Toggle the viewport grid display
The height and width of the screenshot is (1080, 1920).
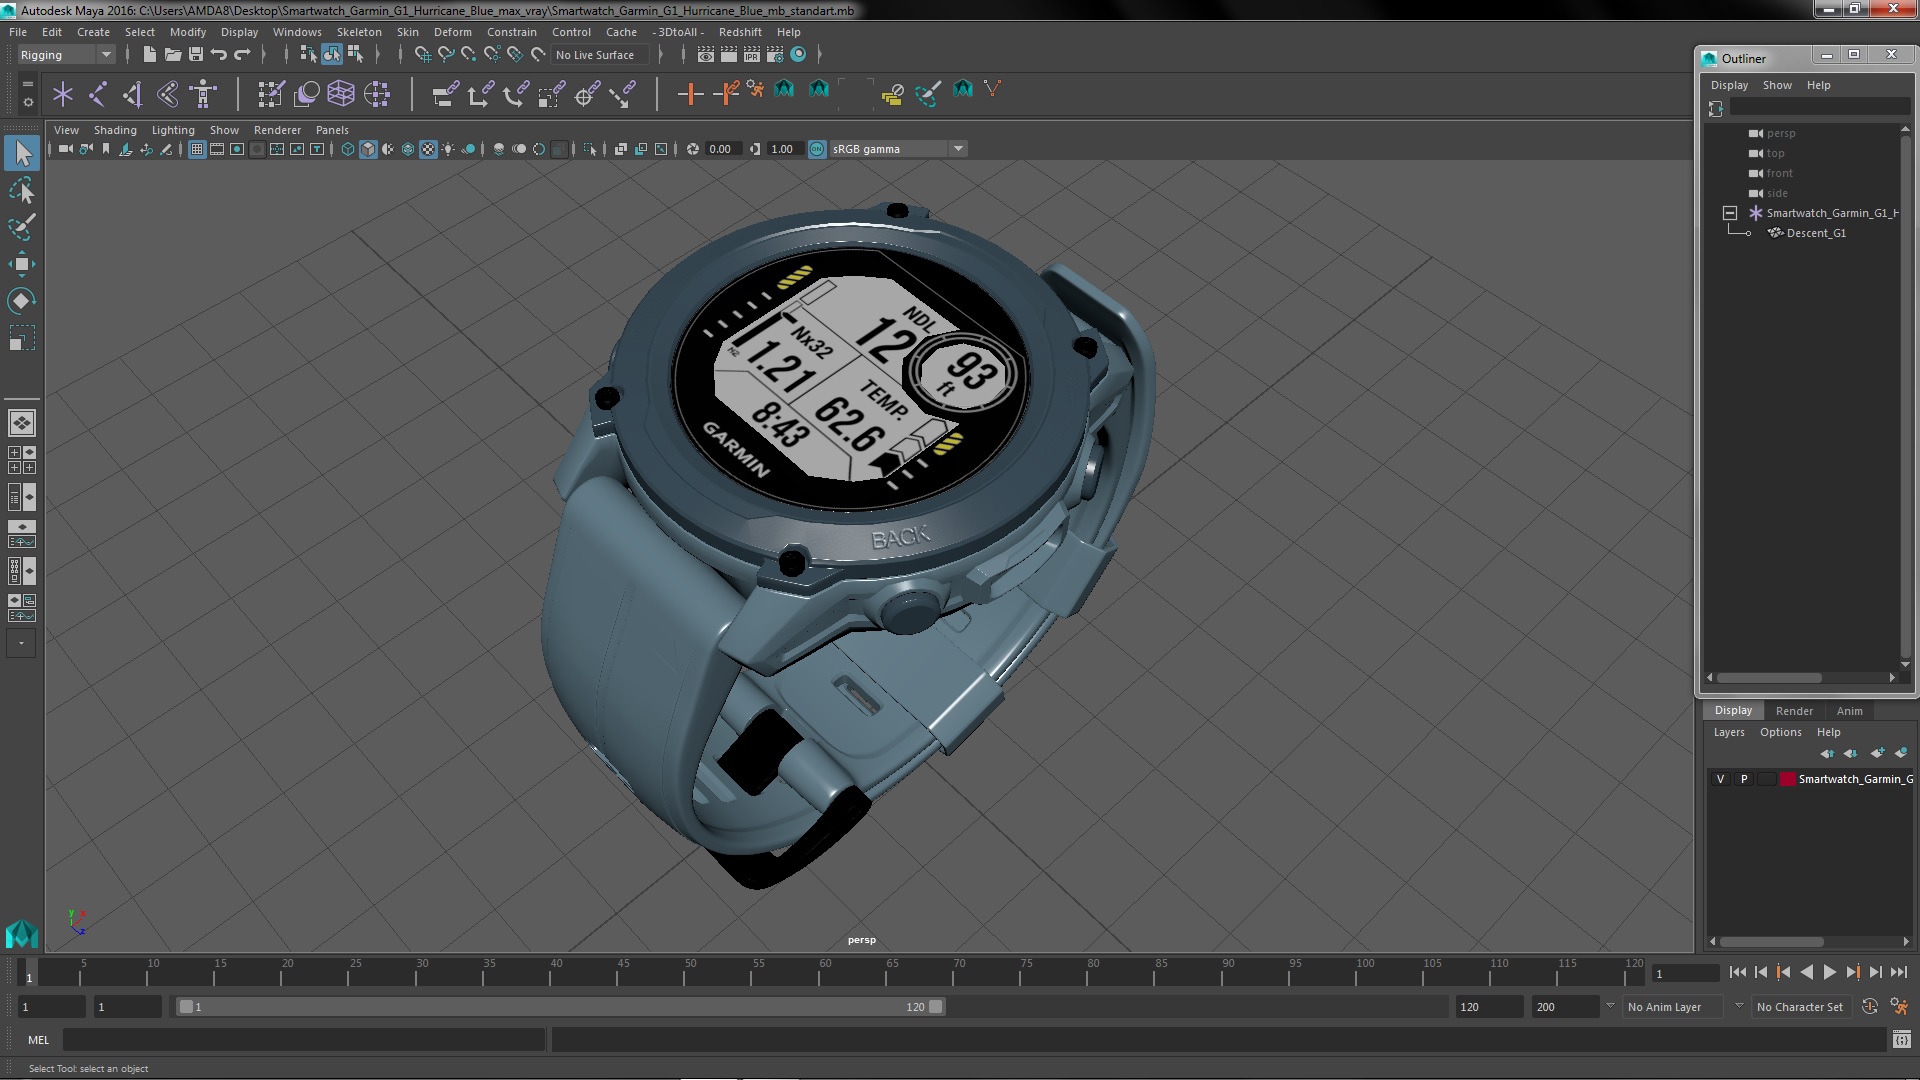pos(197,149)
